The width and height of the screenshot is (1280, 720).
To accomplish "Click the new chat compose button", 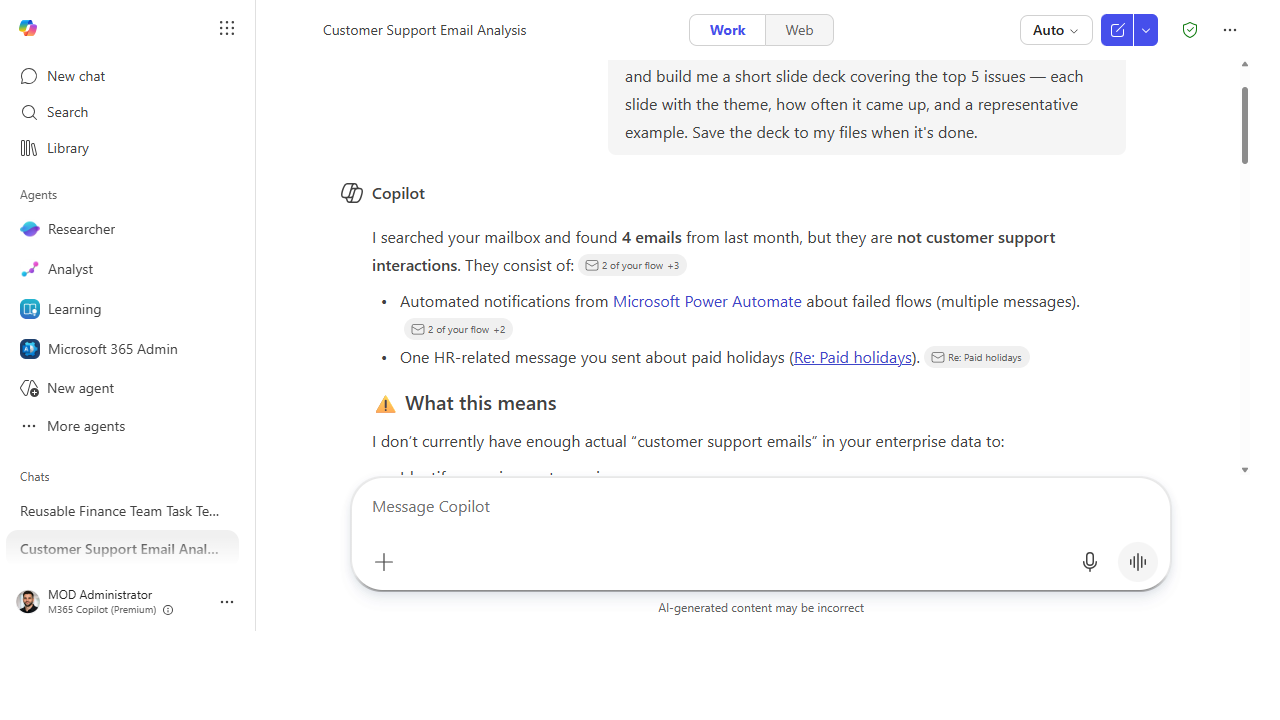I will pos(1117,30).
